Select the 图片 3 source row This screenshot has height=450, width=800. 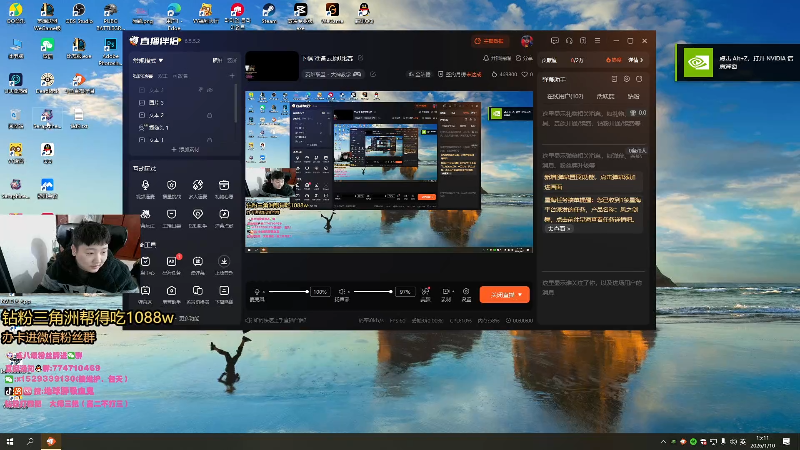184,103
